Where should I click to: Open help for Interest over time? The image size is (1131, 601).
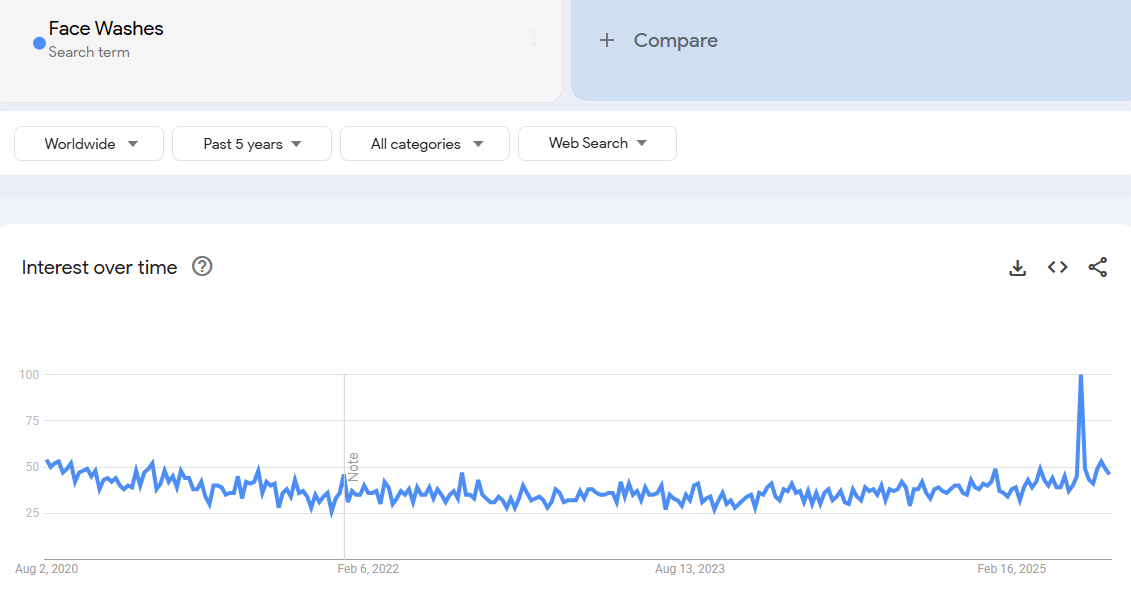(x=202, y=266)
